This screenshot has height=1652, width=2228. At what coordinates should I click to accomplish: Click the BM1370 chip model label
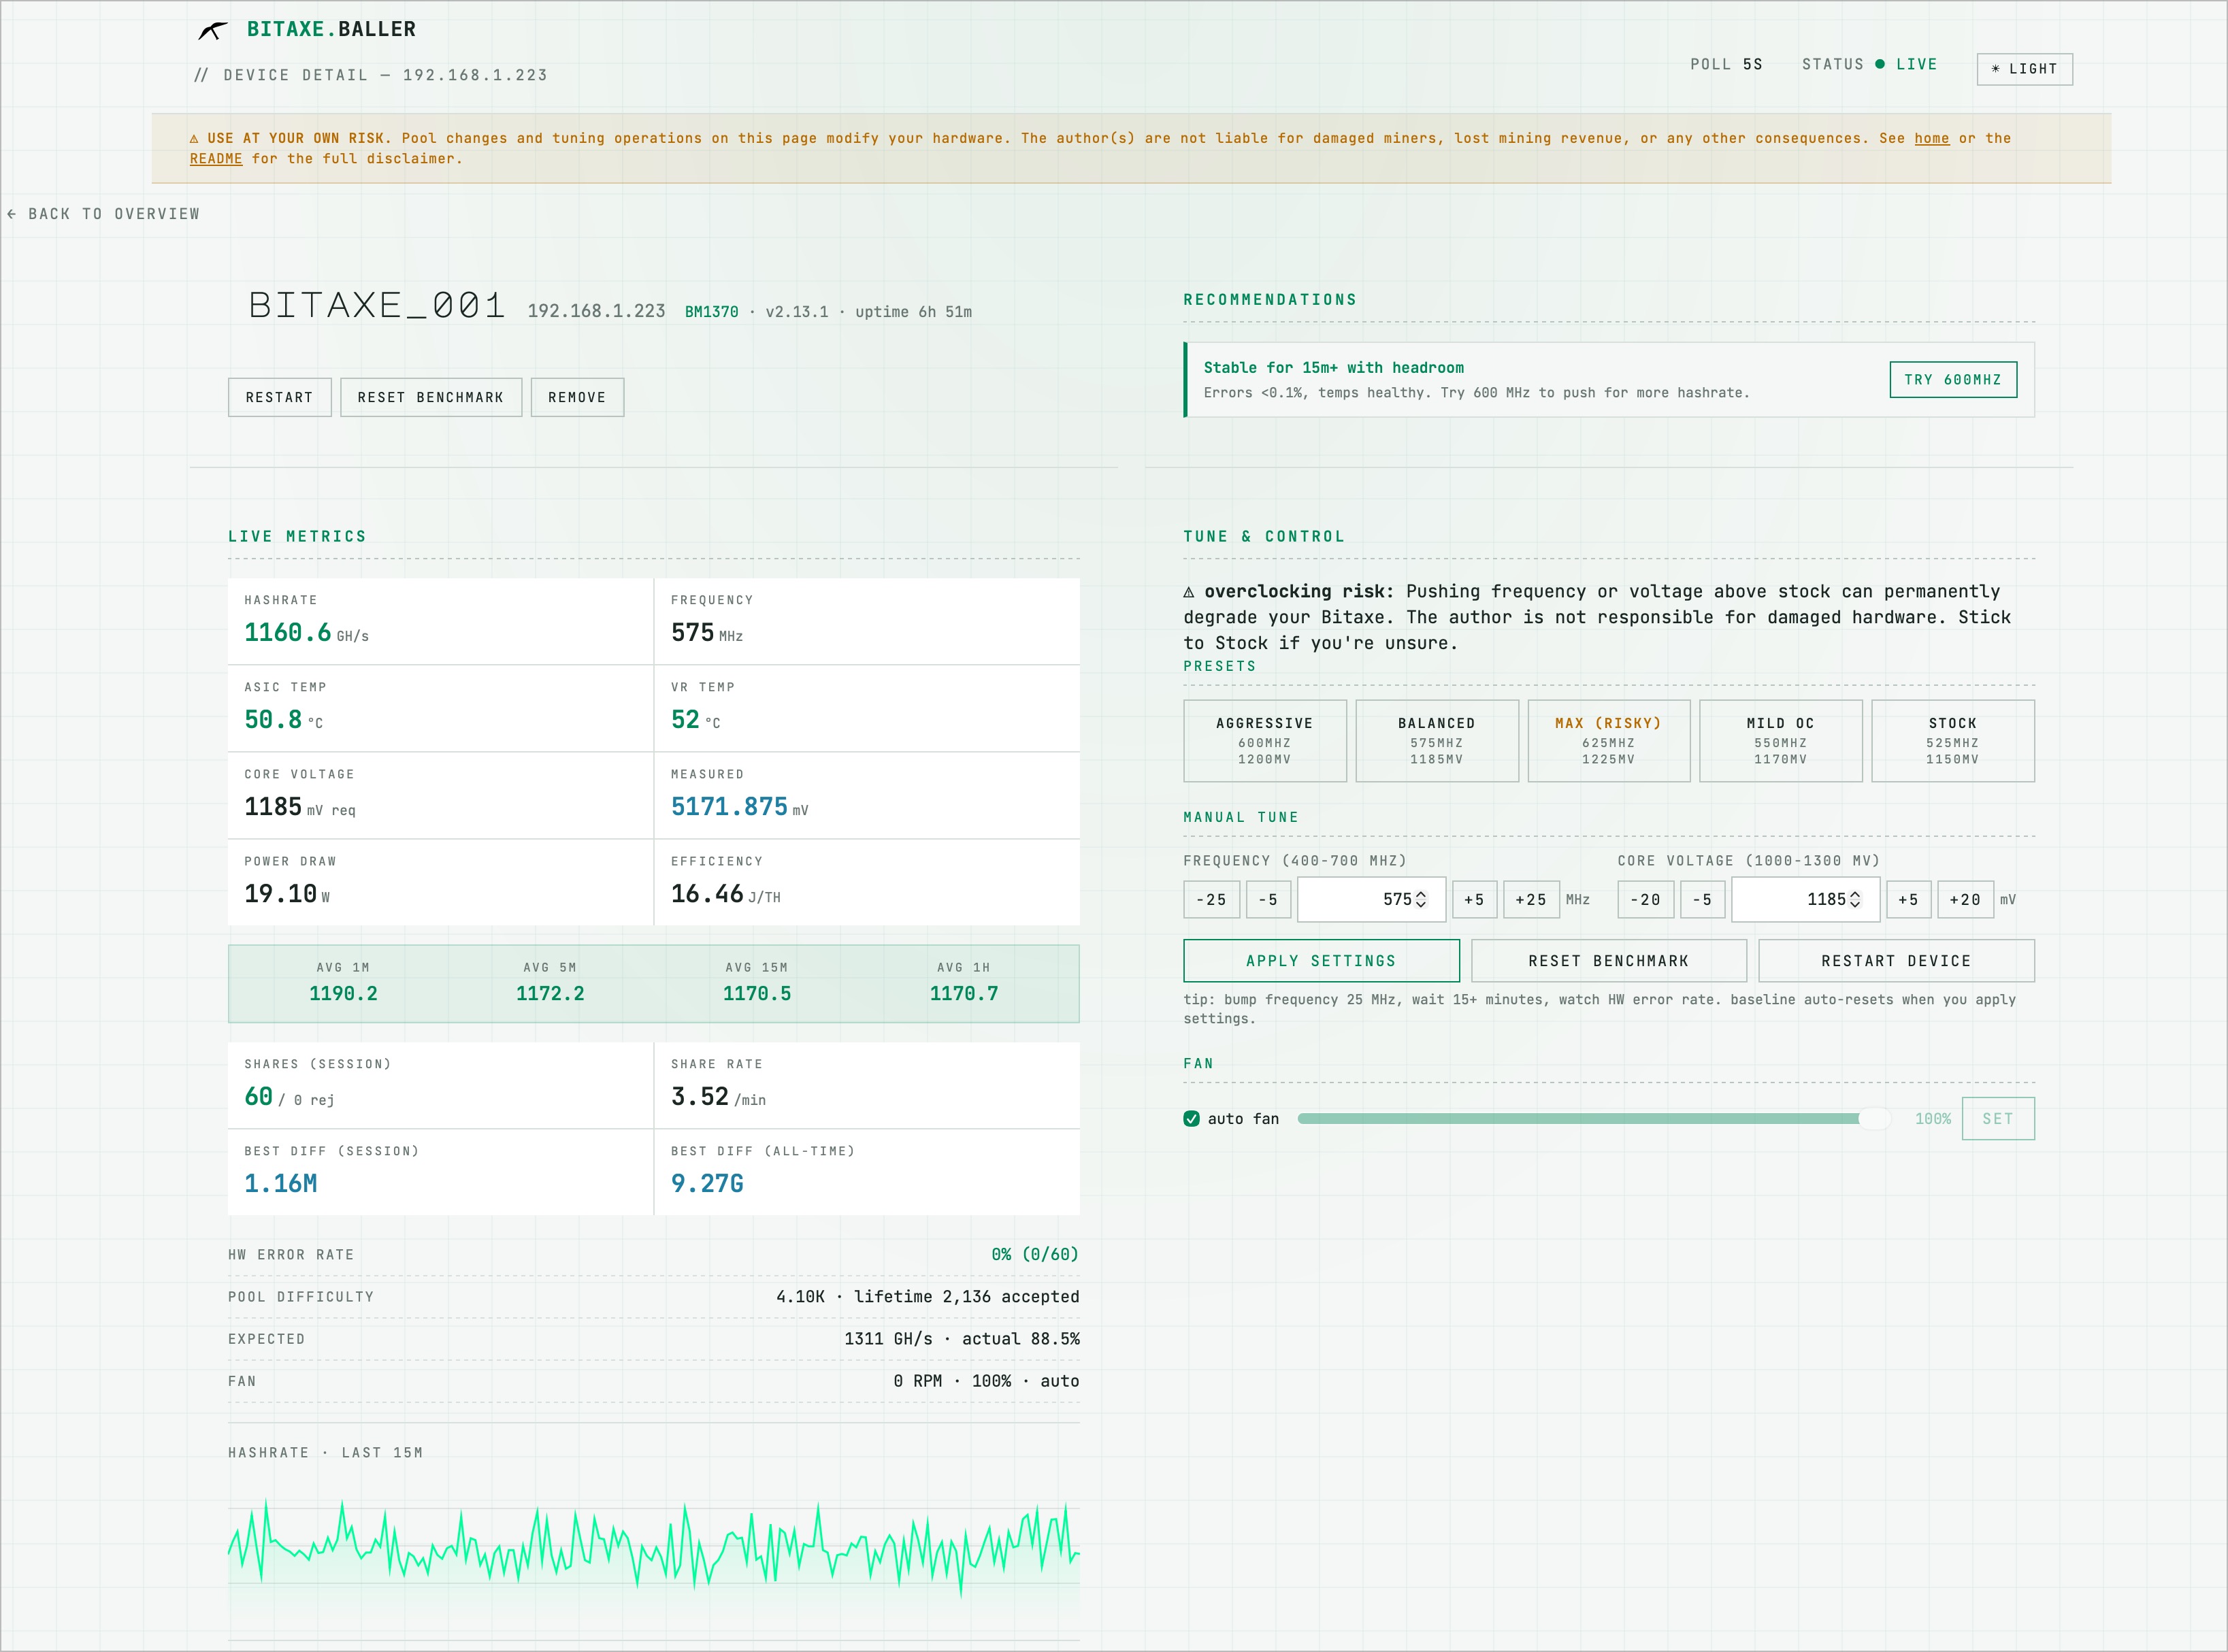711,312
